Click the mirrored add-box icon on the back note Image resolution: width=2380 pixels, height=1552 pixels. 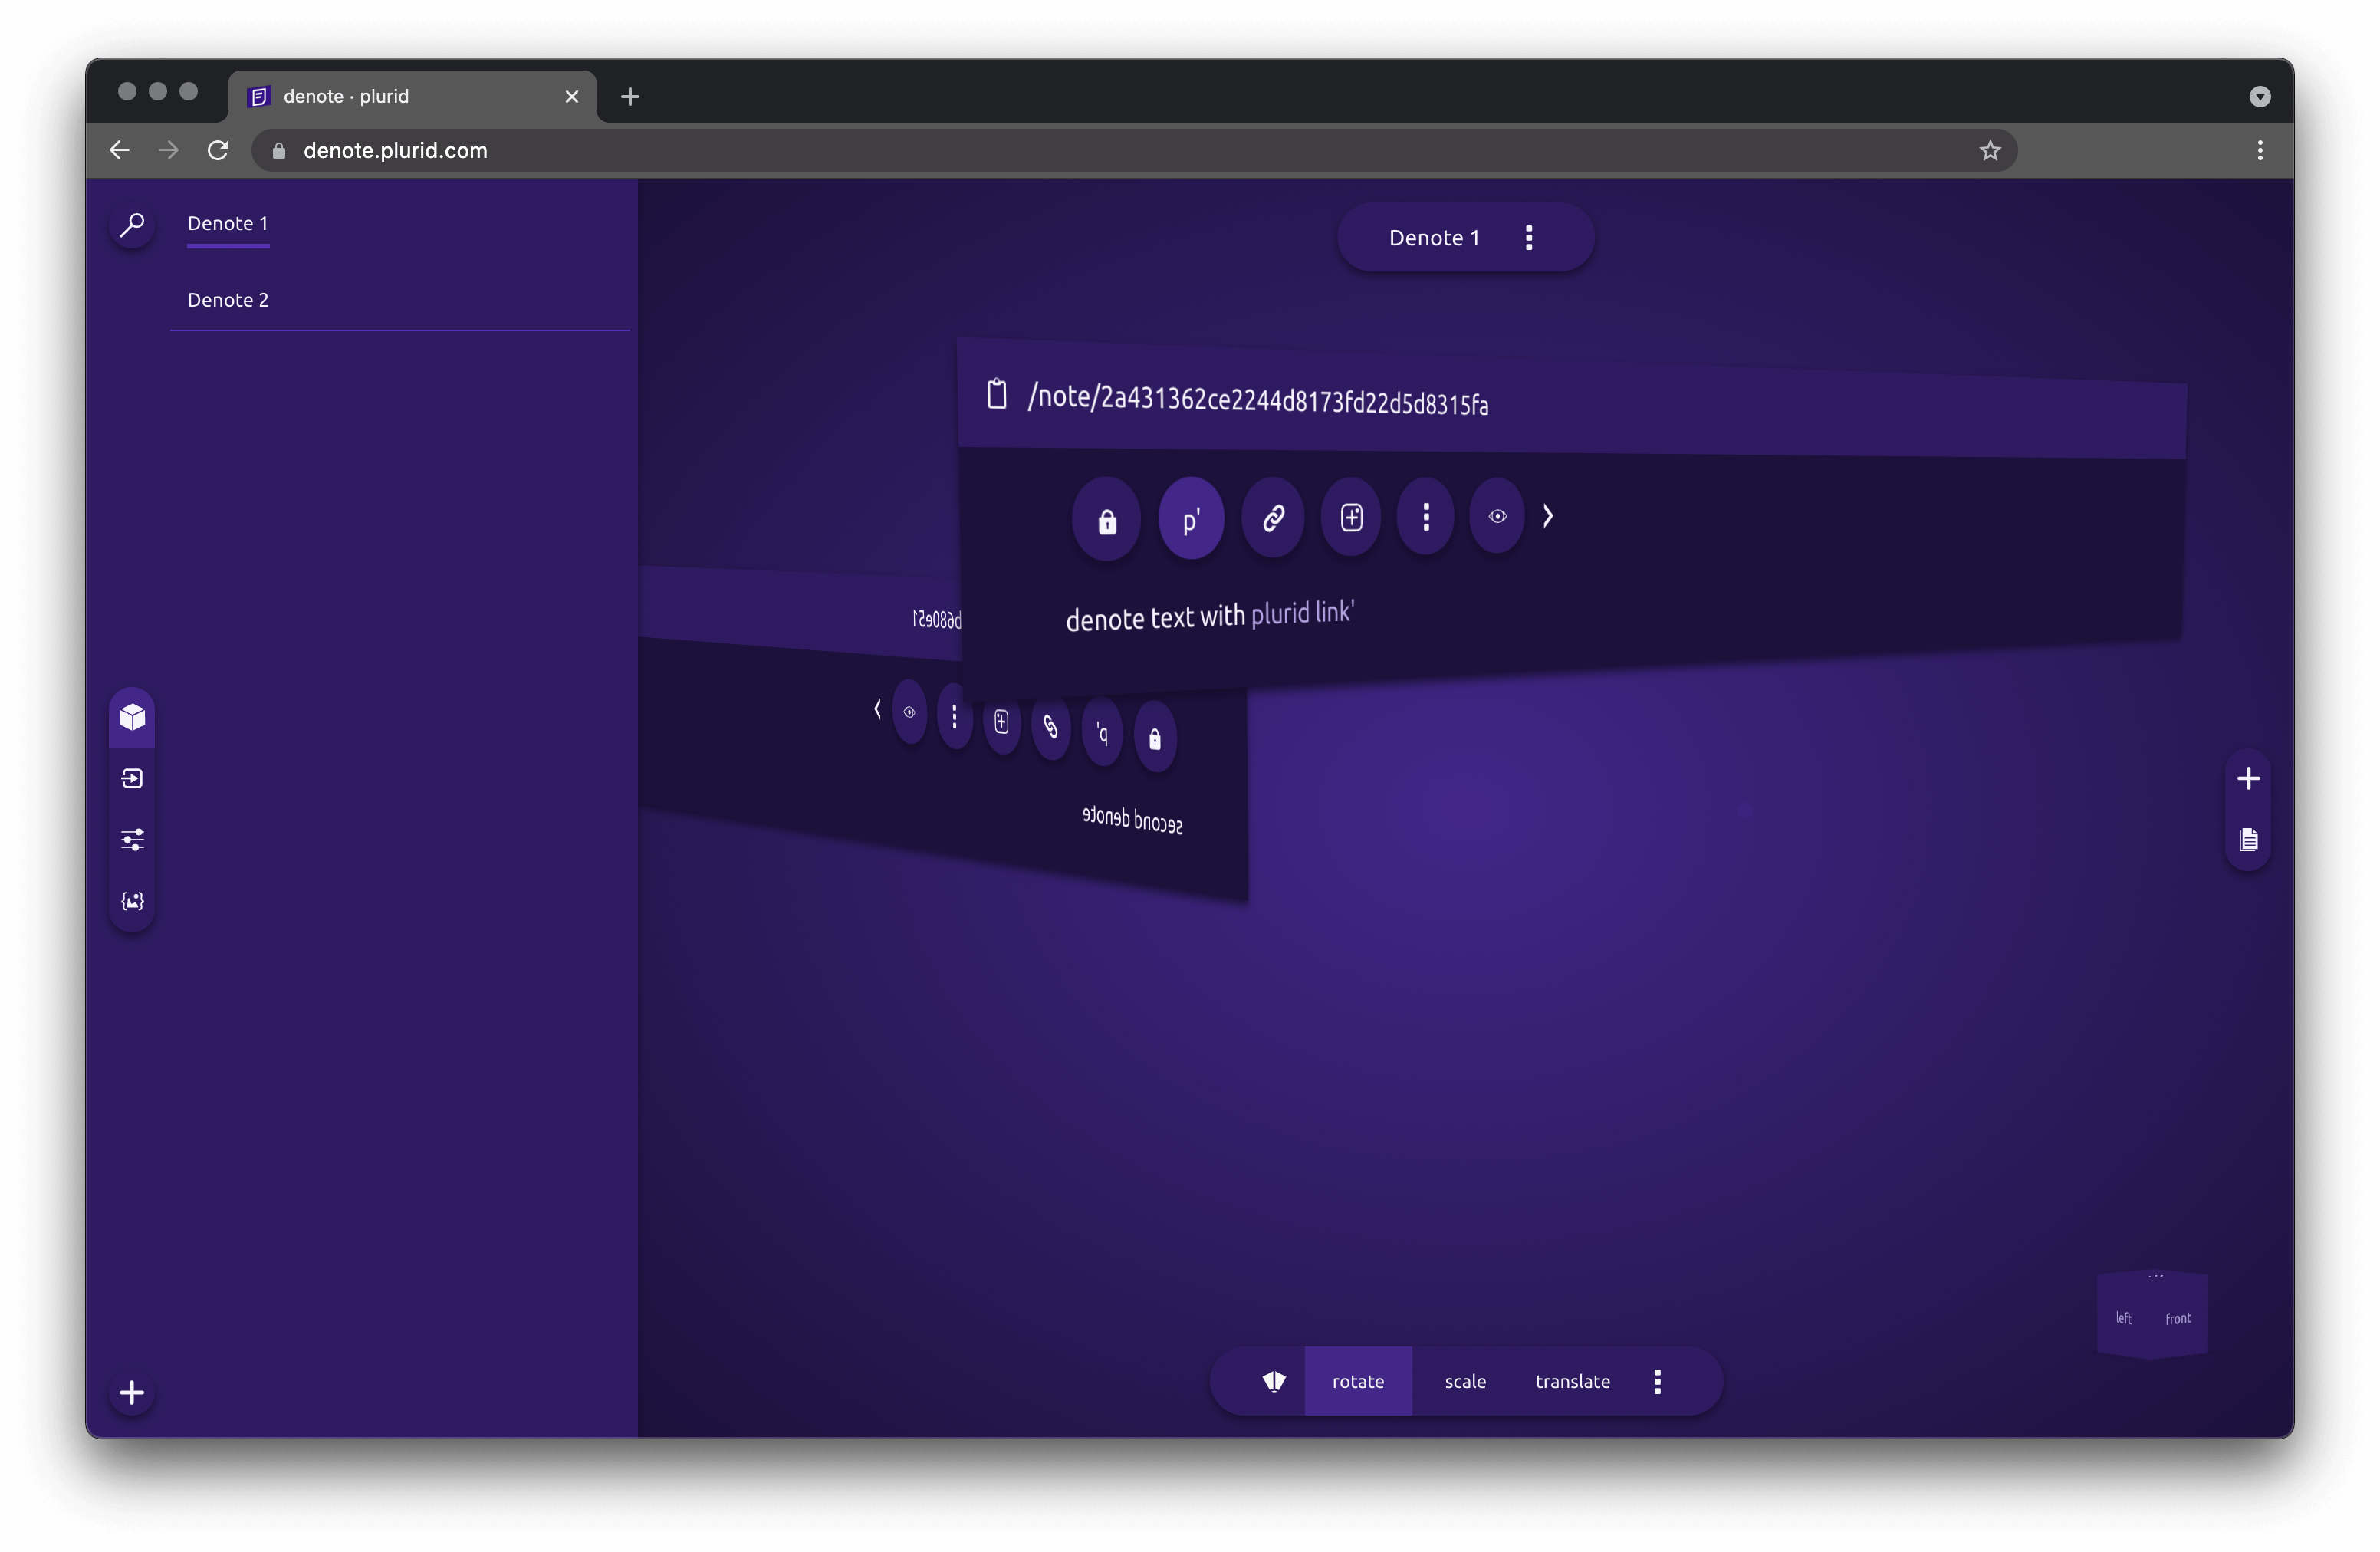[1001, 721]
